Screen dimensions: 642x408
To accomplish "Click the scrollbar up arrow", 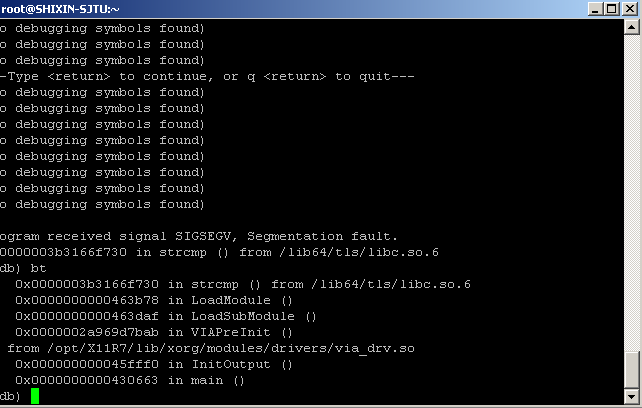I will pyautogui.click(x=633, y=27).
